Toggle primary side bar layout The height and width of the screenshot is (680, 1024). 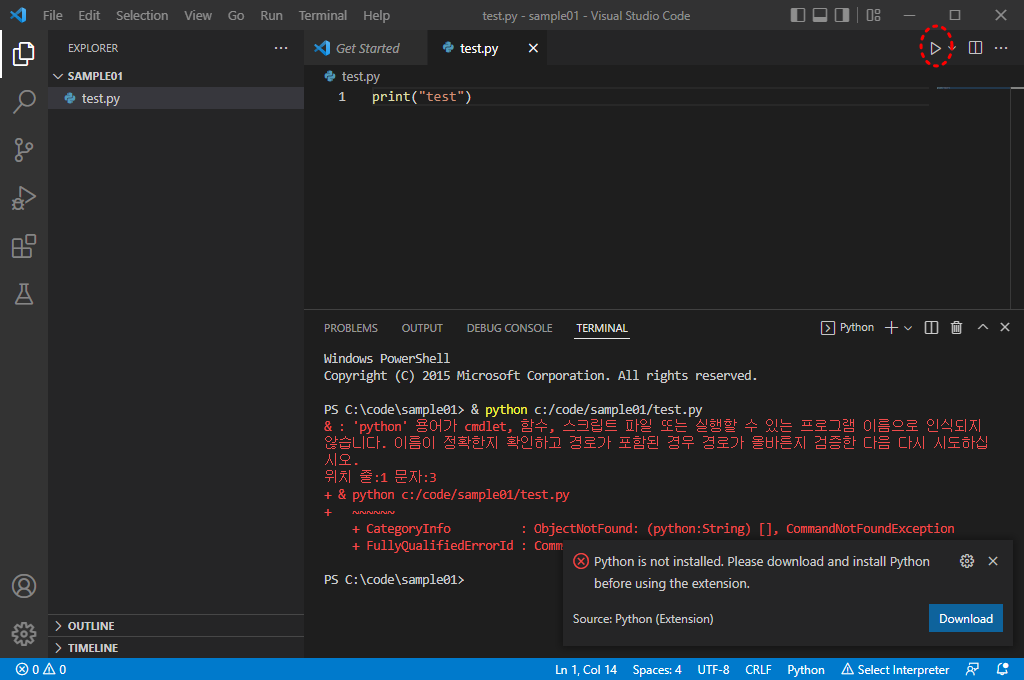click(x=797, y=15)
